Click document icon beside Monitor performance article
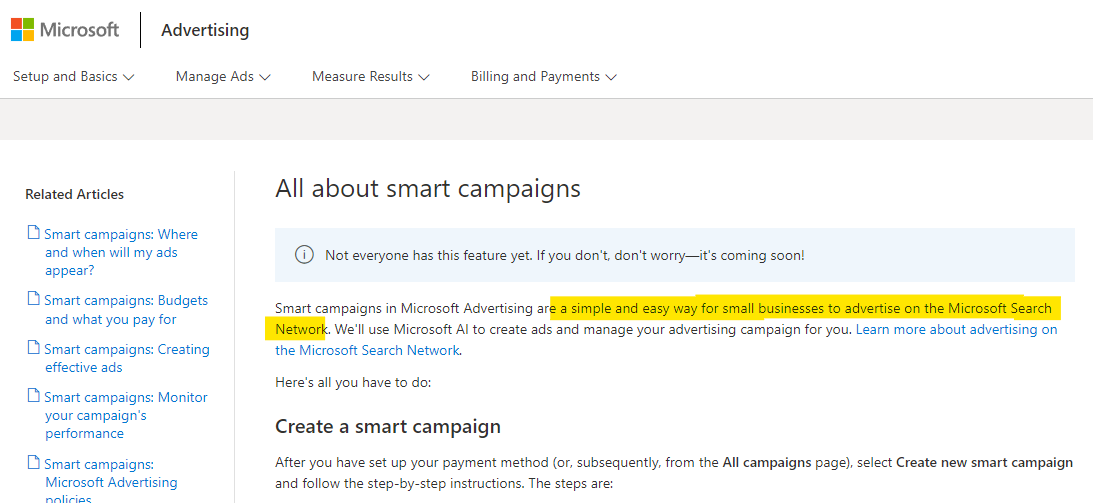The height and width of the screenshot is (503, 1093). point(33,396)
